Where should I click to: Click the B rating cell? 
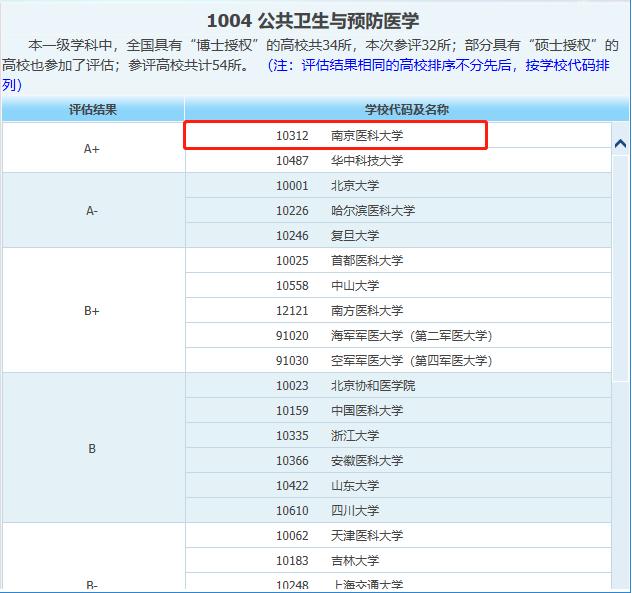point(93,448)
